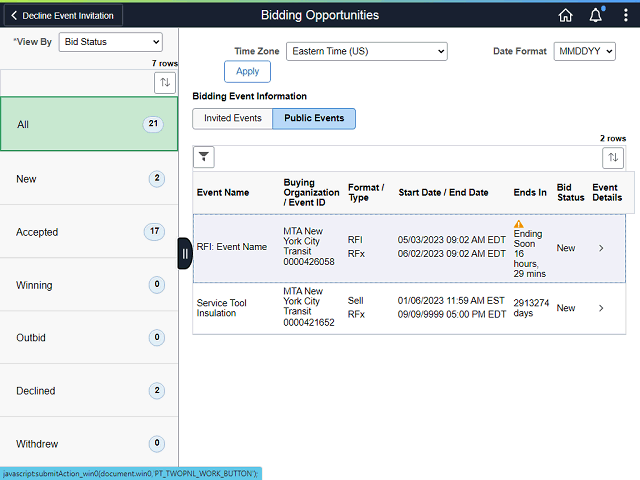
Task: Click the Event Name column header
Action: point(223,193)
